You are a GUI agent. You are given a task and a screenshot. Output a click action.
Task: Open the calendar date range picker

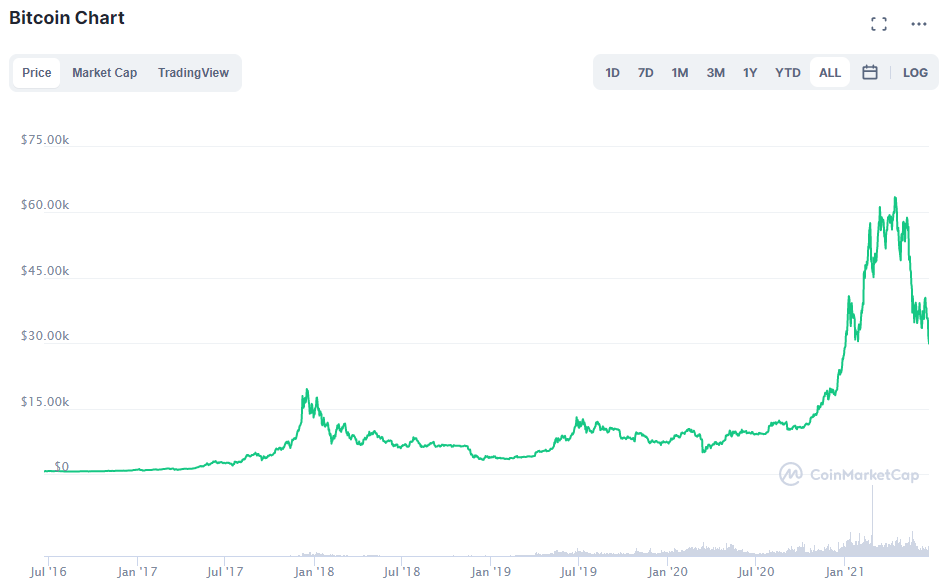pos(869,72)
